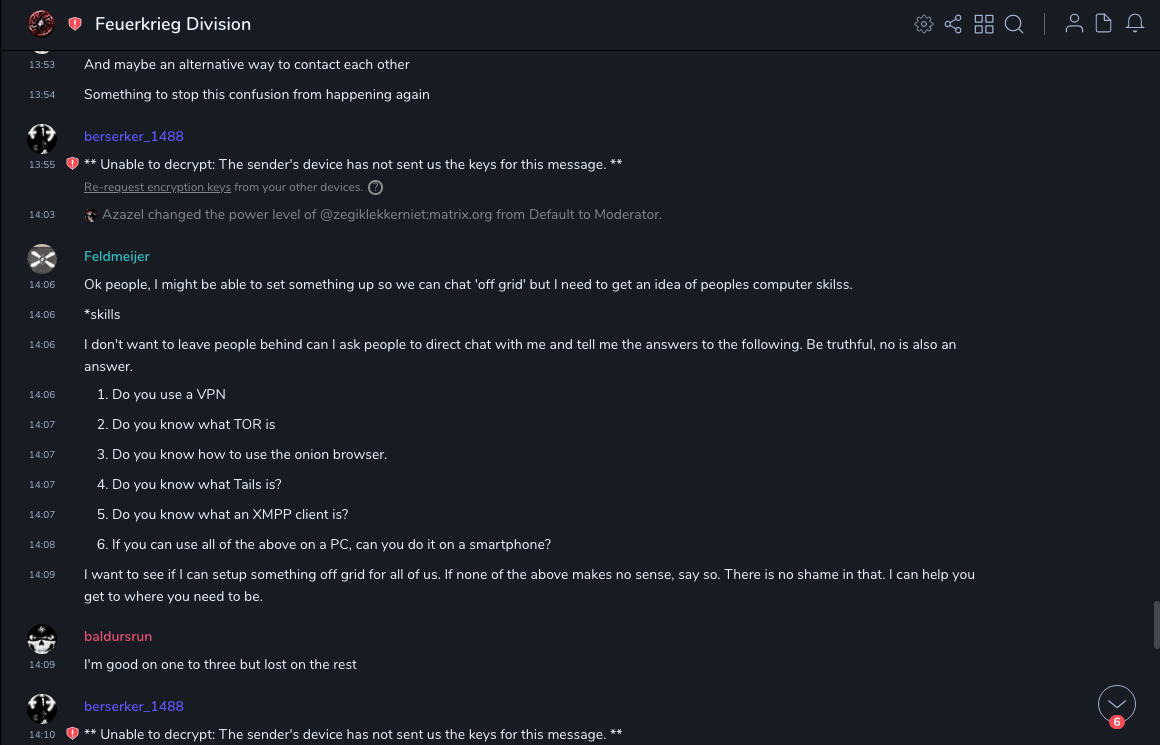The height and width of the screenshot is (745, 1160).
Task: Click the search magnifier icon
Action: click(1014, 24)
